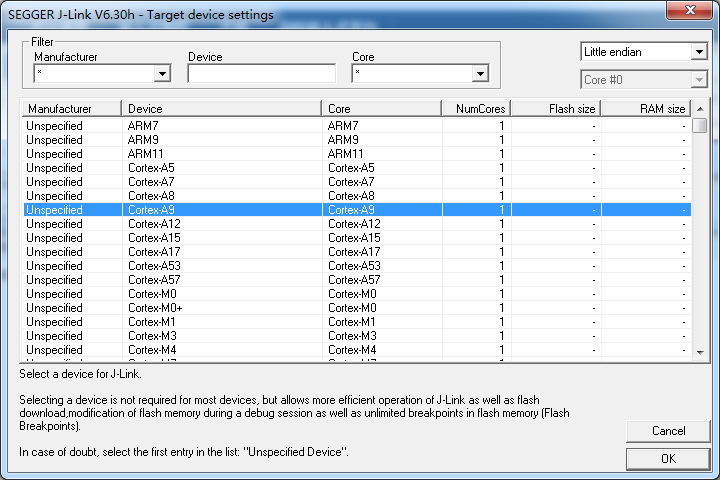This screenshot has height=480, width=720.
Task: Select the Cortex-M0 device row
Action: (x=357, y=294)
